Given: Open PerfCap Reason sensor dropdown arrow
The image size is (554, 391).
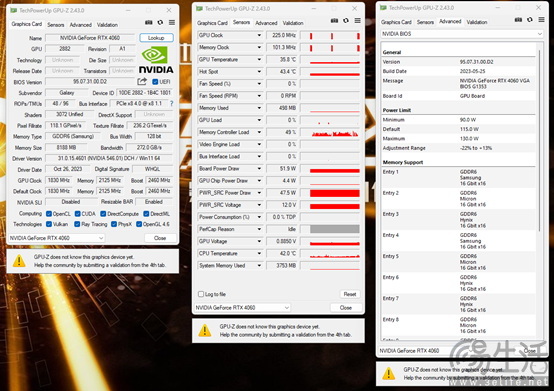Looking at the screenshot, I should (259, 229).
